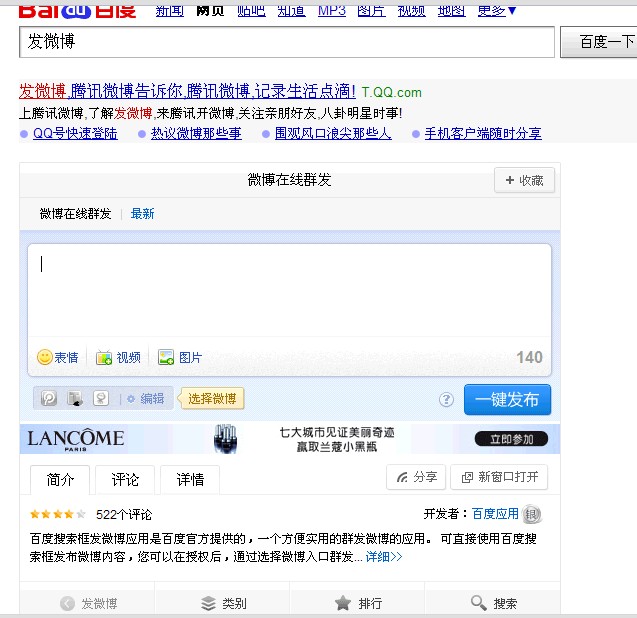Click the star rating icons

pyautogui.click(x=58, y=514)
